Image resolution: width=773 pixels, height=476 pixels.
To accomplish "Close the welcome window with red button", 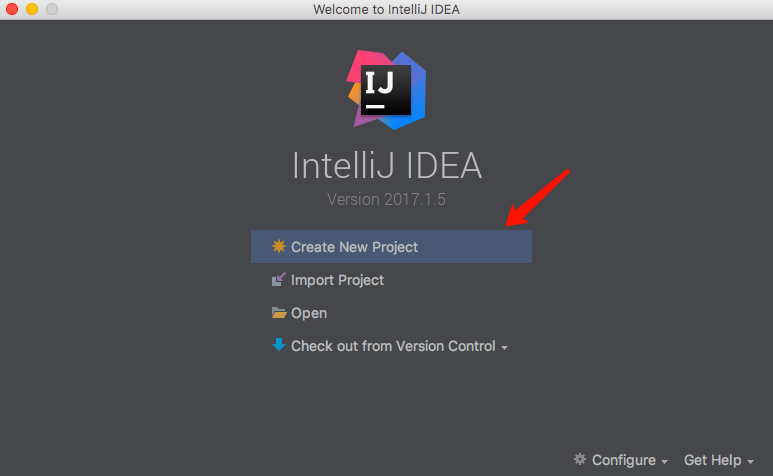I will 12,9.
